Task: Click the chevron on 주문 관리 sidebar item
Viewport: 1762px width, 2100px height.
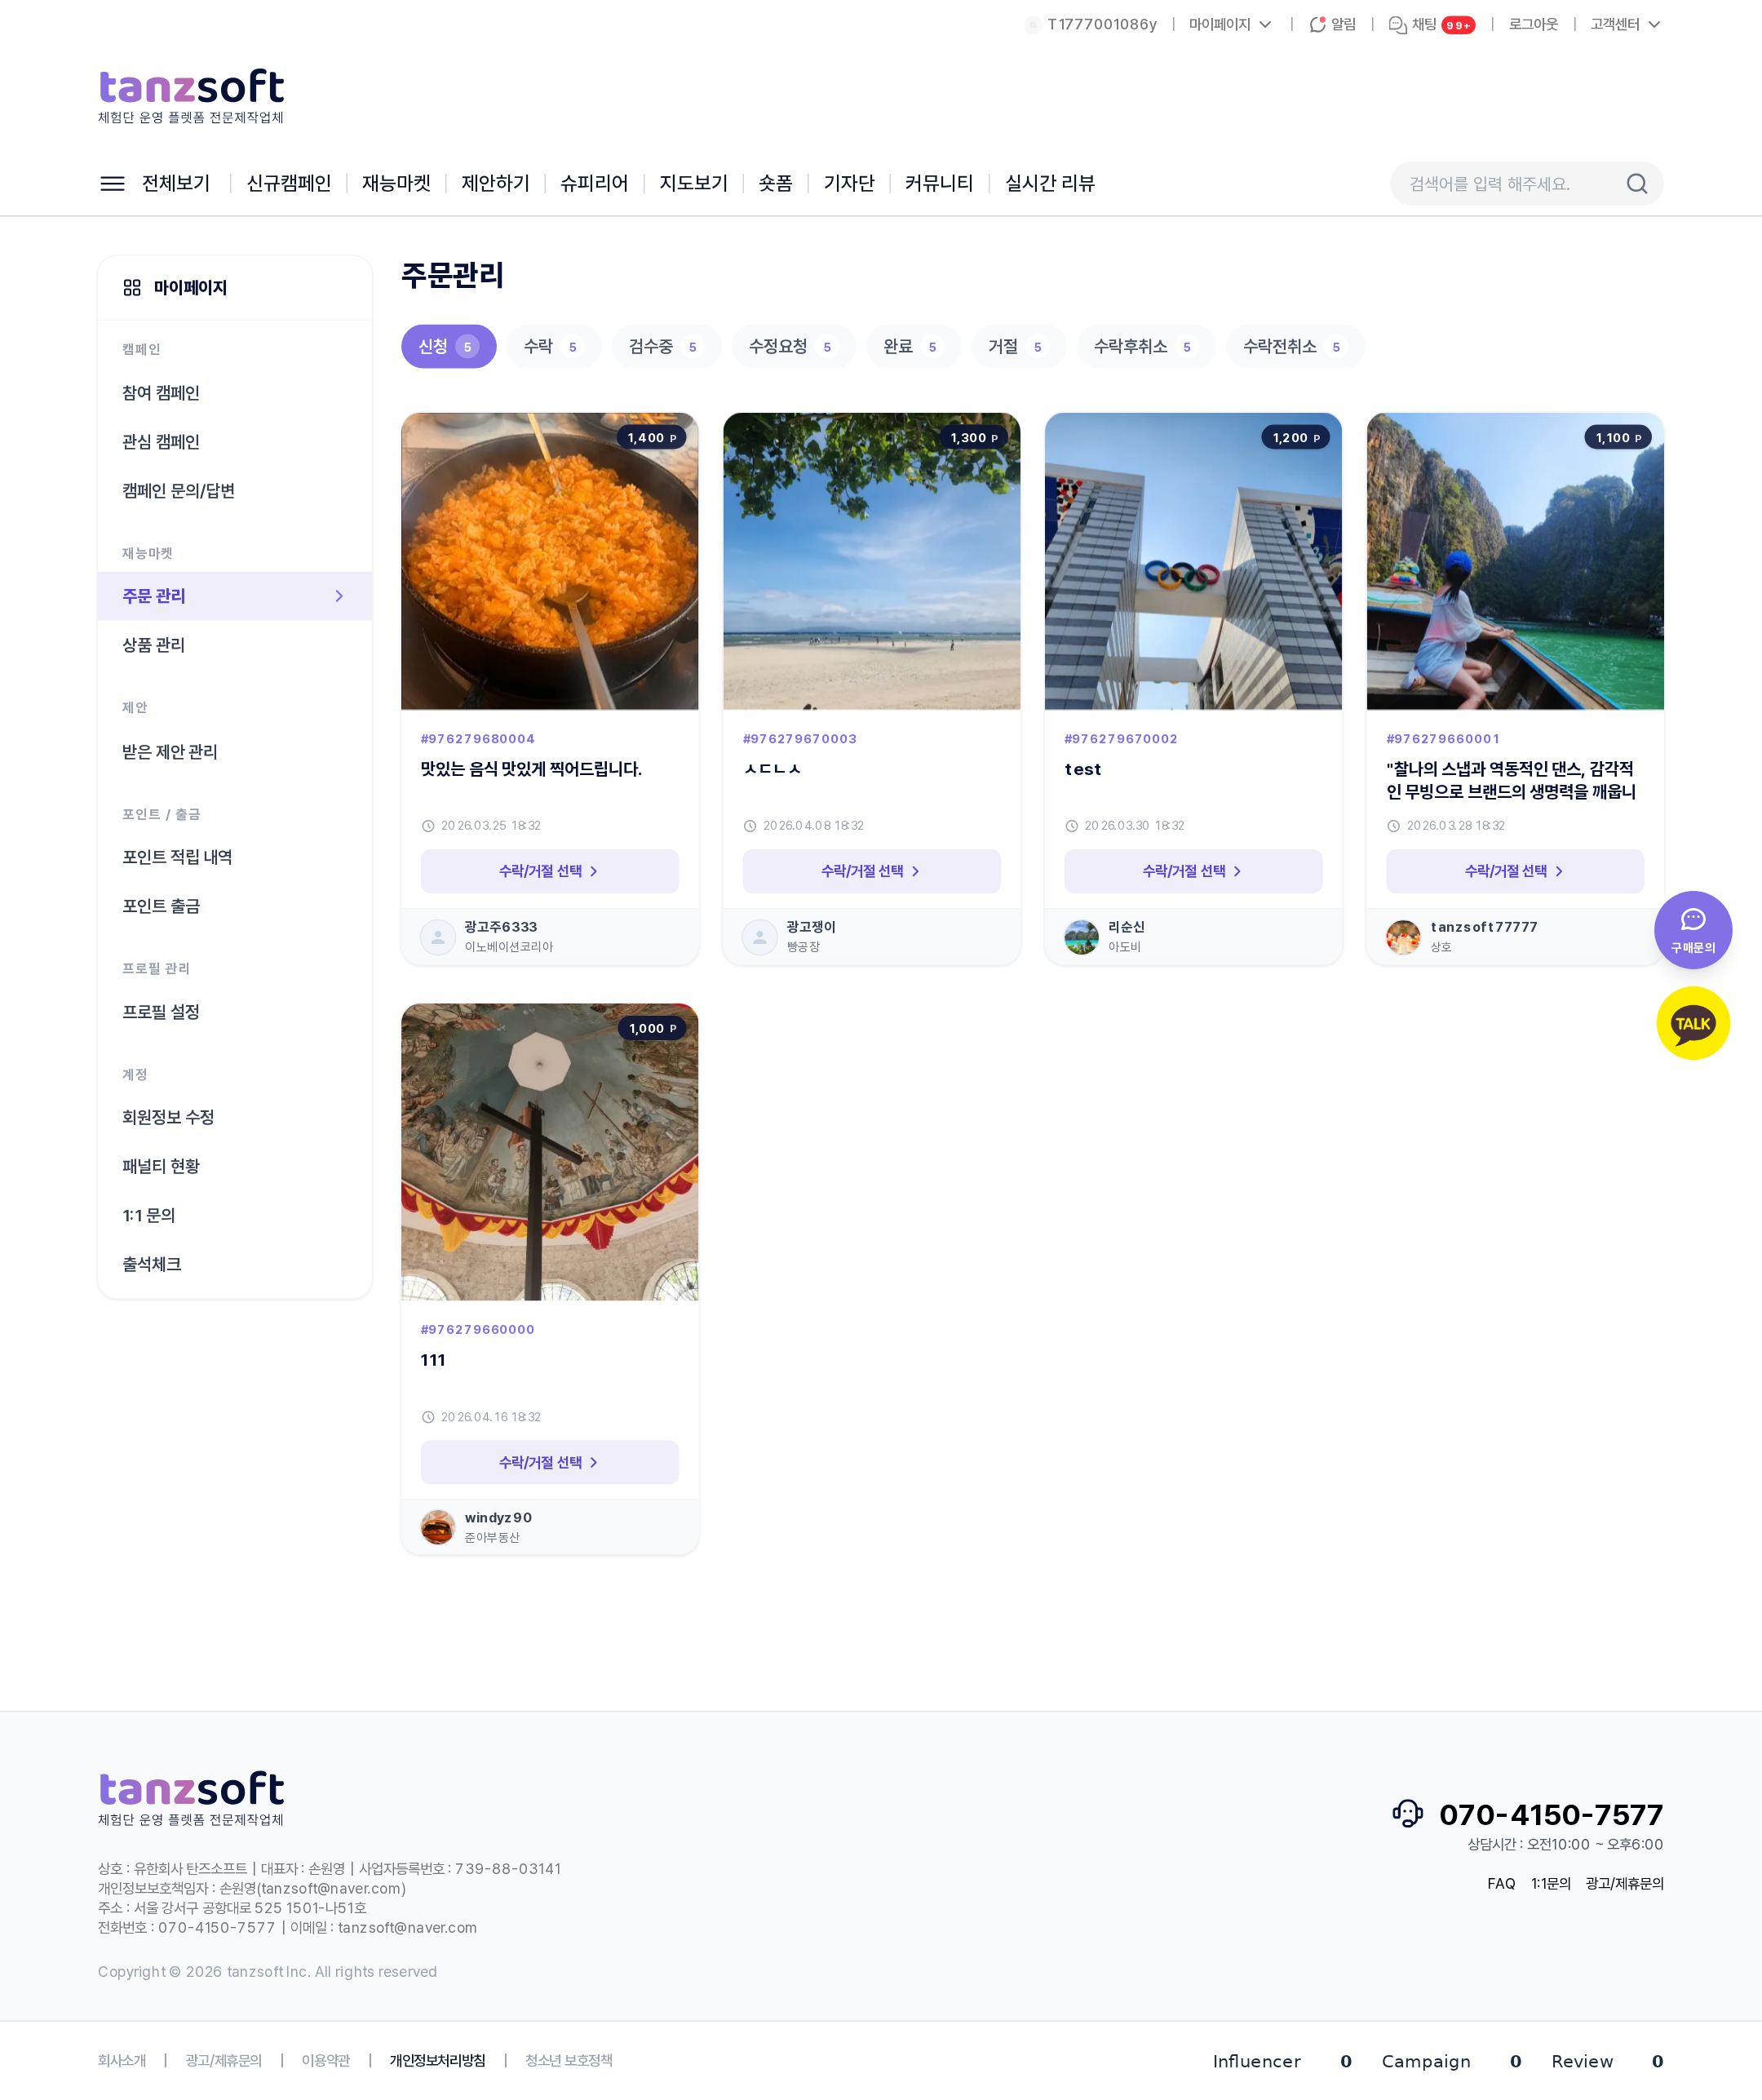Action: tap(339, 596)
